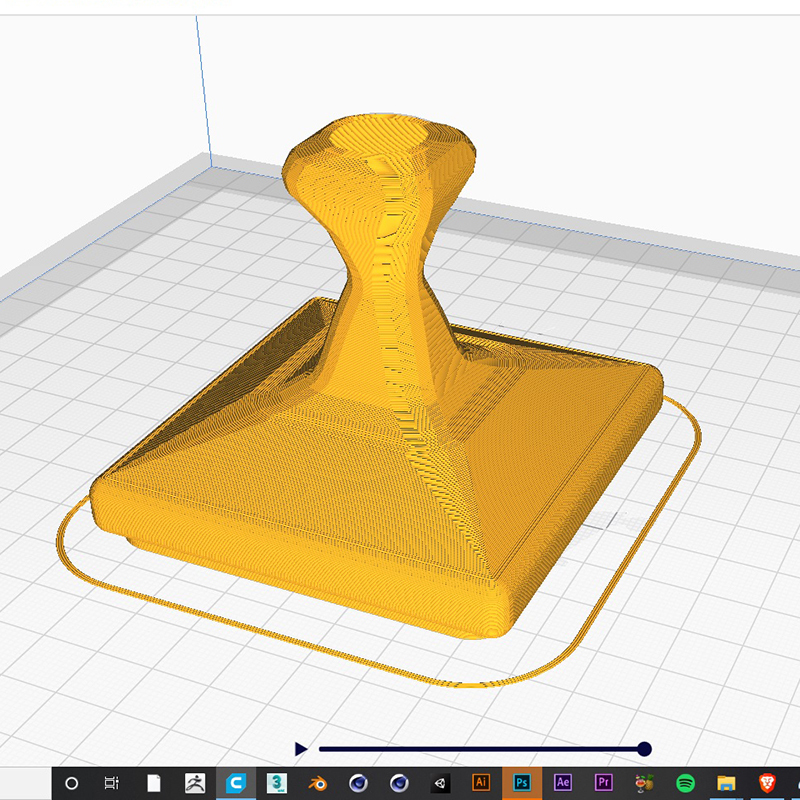This screenshot has height=800, width=800.
Task: Open the first Cinema 4D taskbar icon
Action: point(357,783)
